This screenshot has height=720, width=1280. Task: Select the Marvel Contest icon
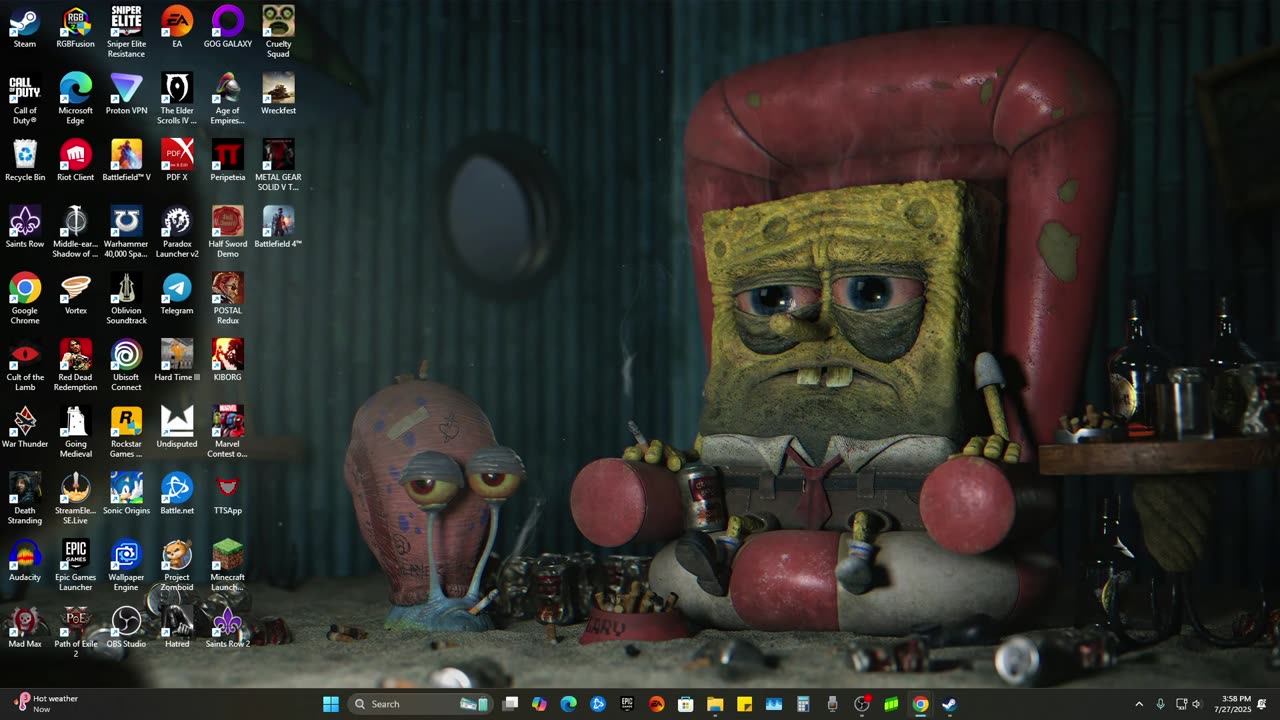228,432
